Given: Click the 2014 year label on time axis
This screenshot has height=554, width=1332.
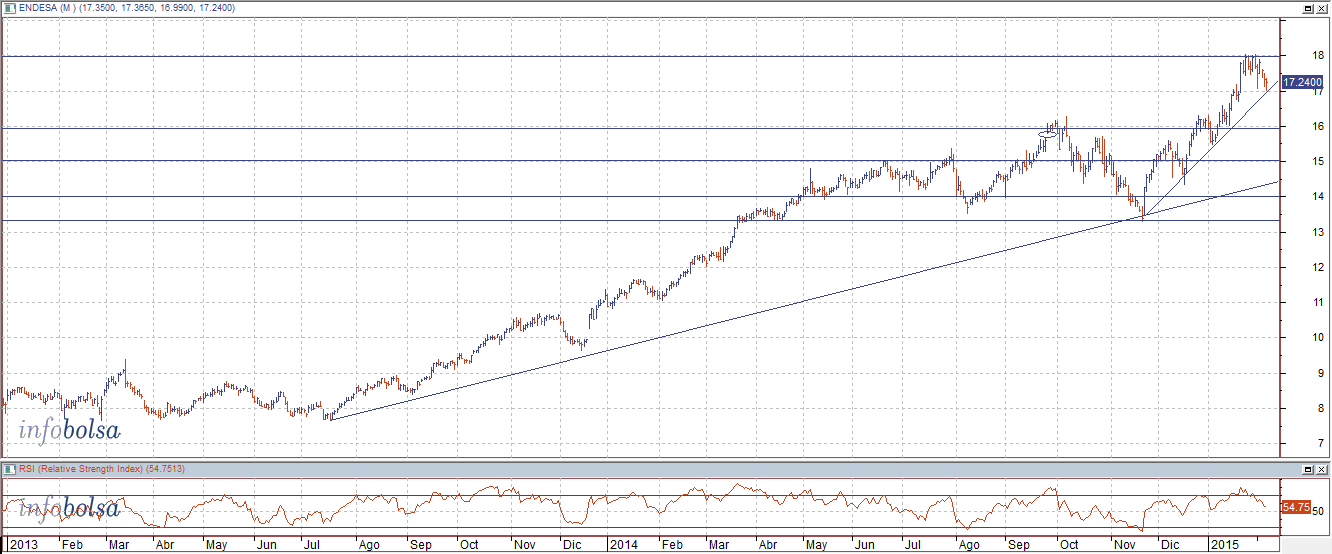Looking at the screenshot, I should pyautogui.click(x=623, y=545).
